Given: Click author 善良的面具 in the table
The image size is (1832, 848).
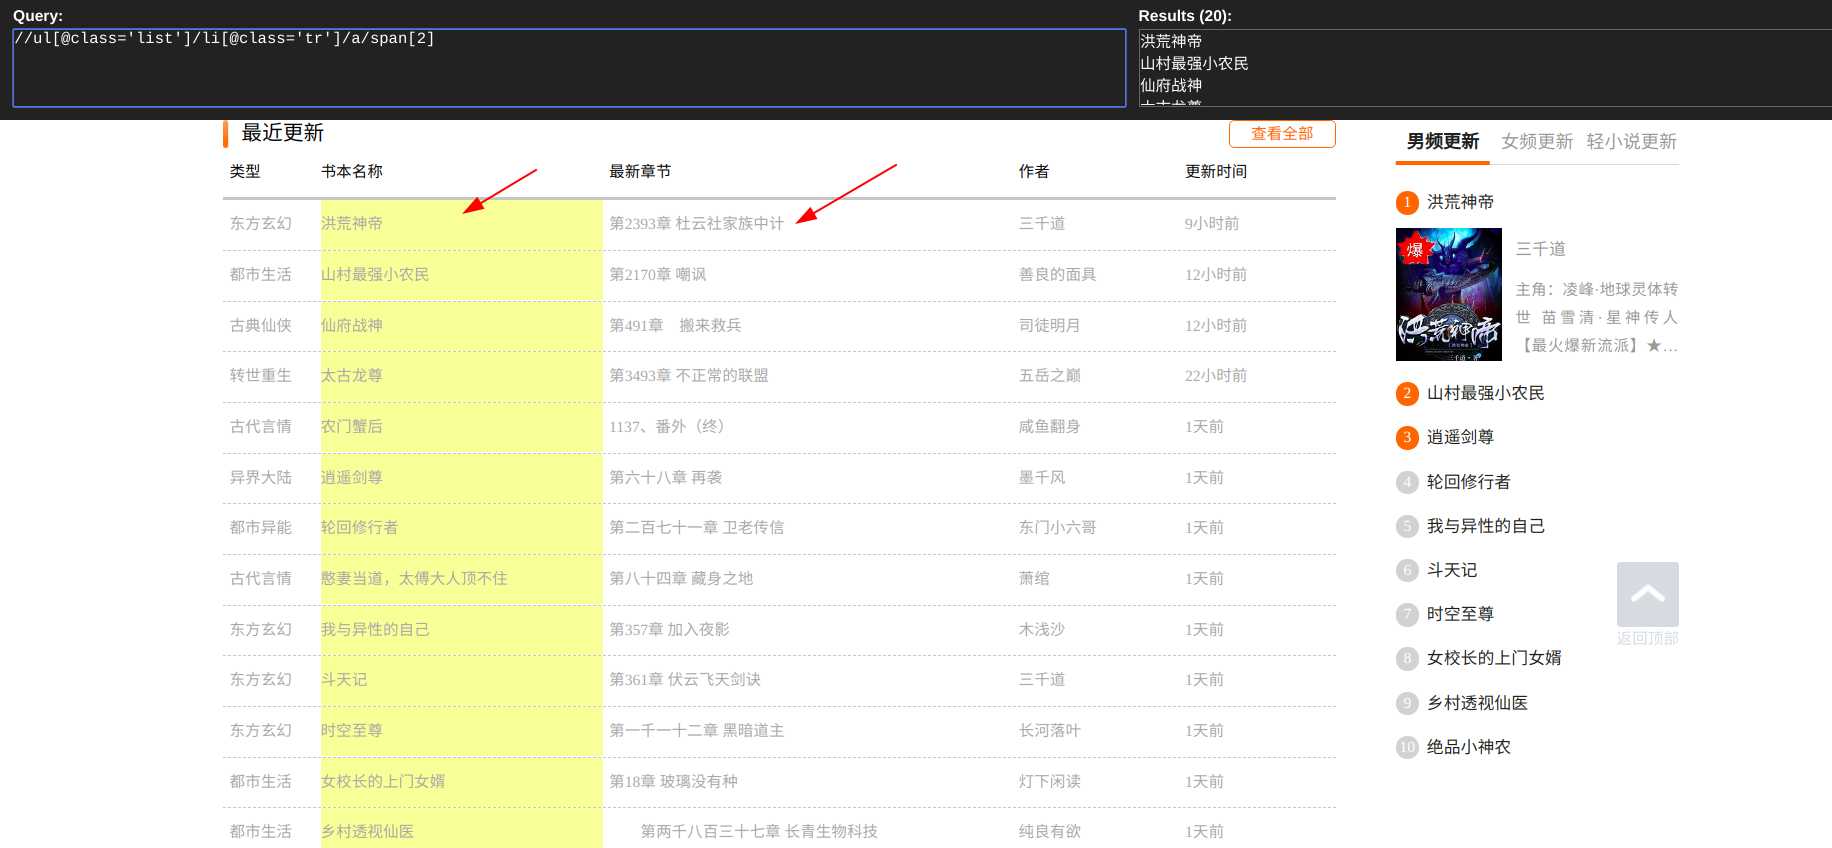Looking at the screenshot, I should tap(1057, 274).
